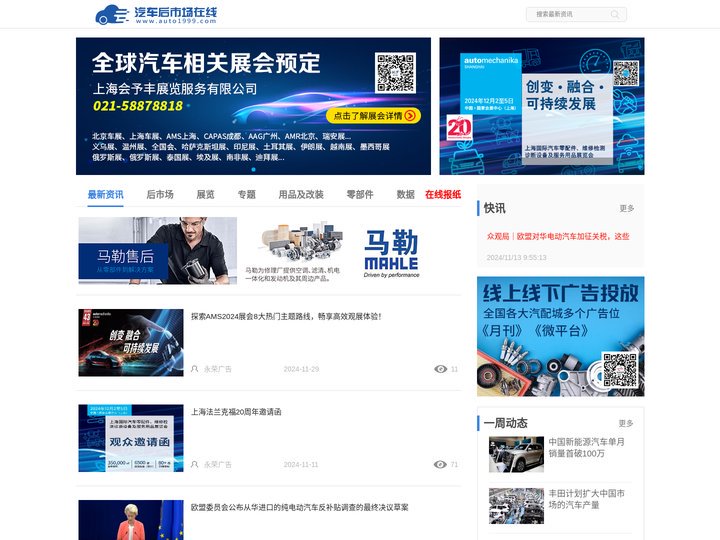Open article 探索AMS2024展会8大热门主题路线
Image resolution: width=720 pixels, height=540 pixels.
[286, 316]
